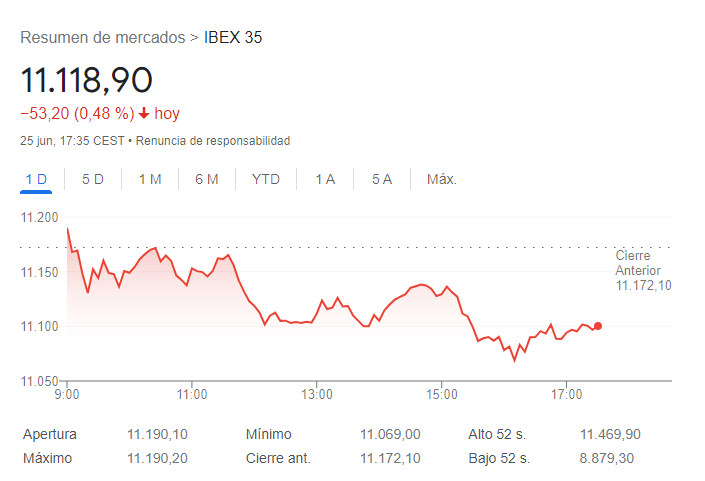This screenshot has height=481, width=705.
Task: Click the Alto 52 s. value
Action: click(x=610, y=435)
